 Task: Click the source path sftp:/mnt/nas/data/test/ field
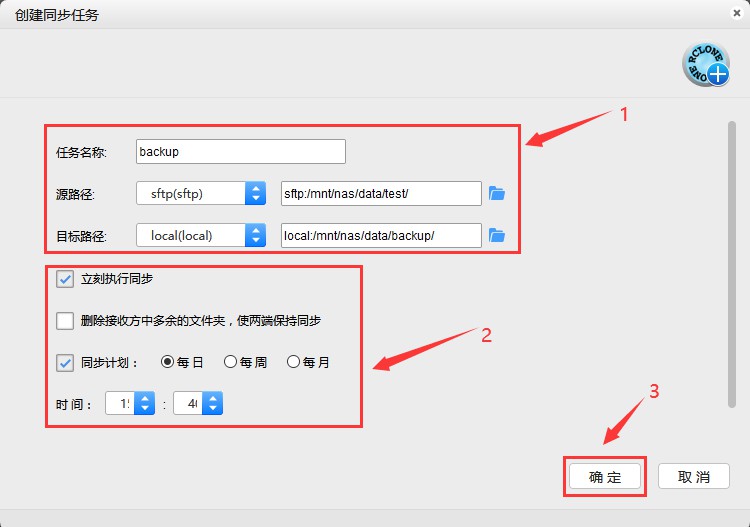coord(381,193)
